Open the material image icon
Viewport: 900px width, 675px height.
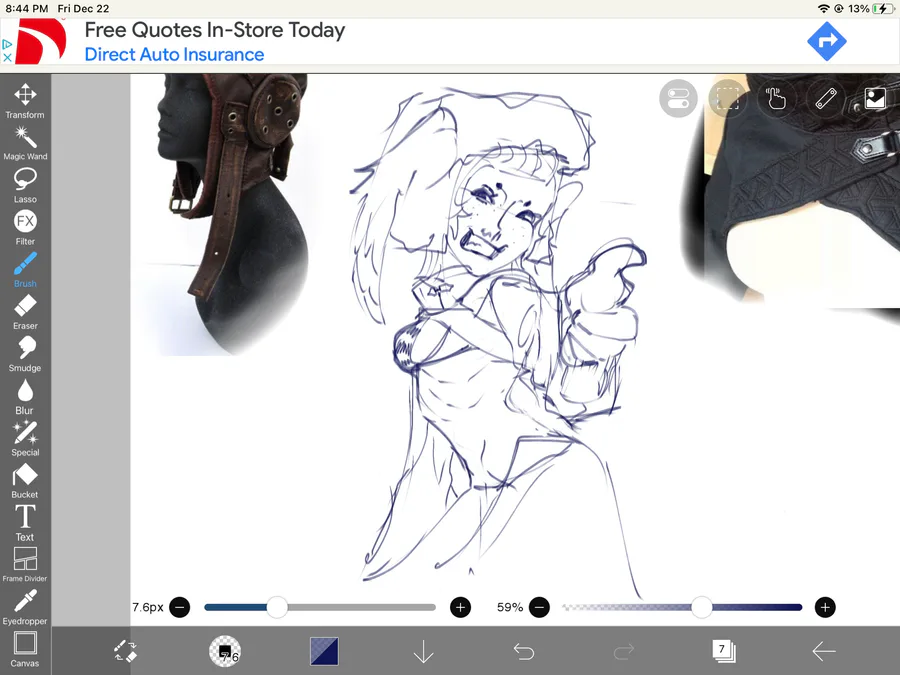point(875,98)
